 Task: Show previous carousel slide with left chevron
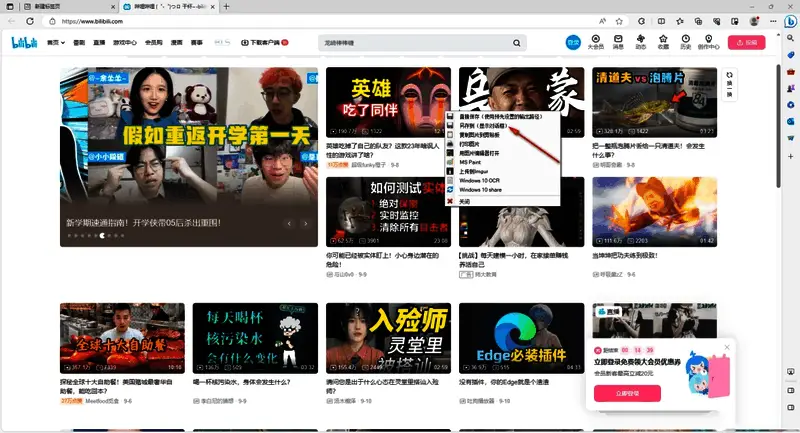pyautogui.click(x=289, y=223)
